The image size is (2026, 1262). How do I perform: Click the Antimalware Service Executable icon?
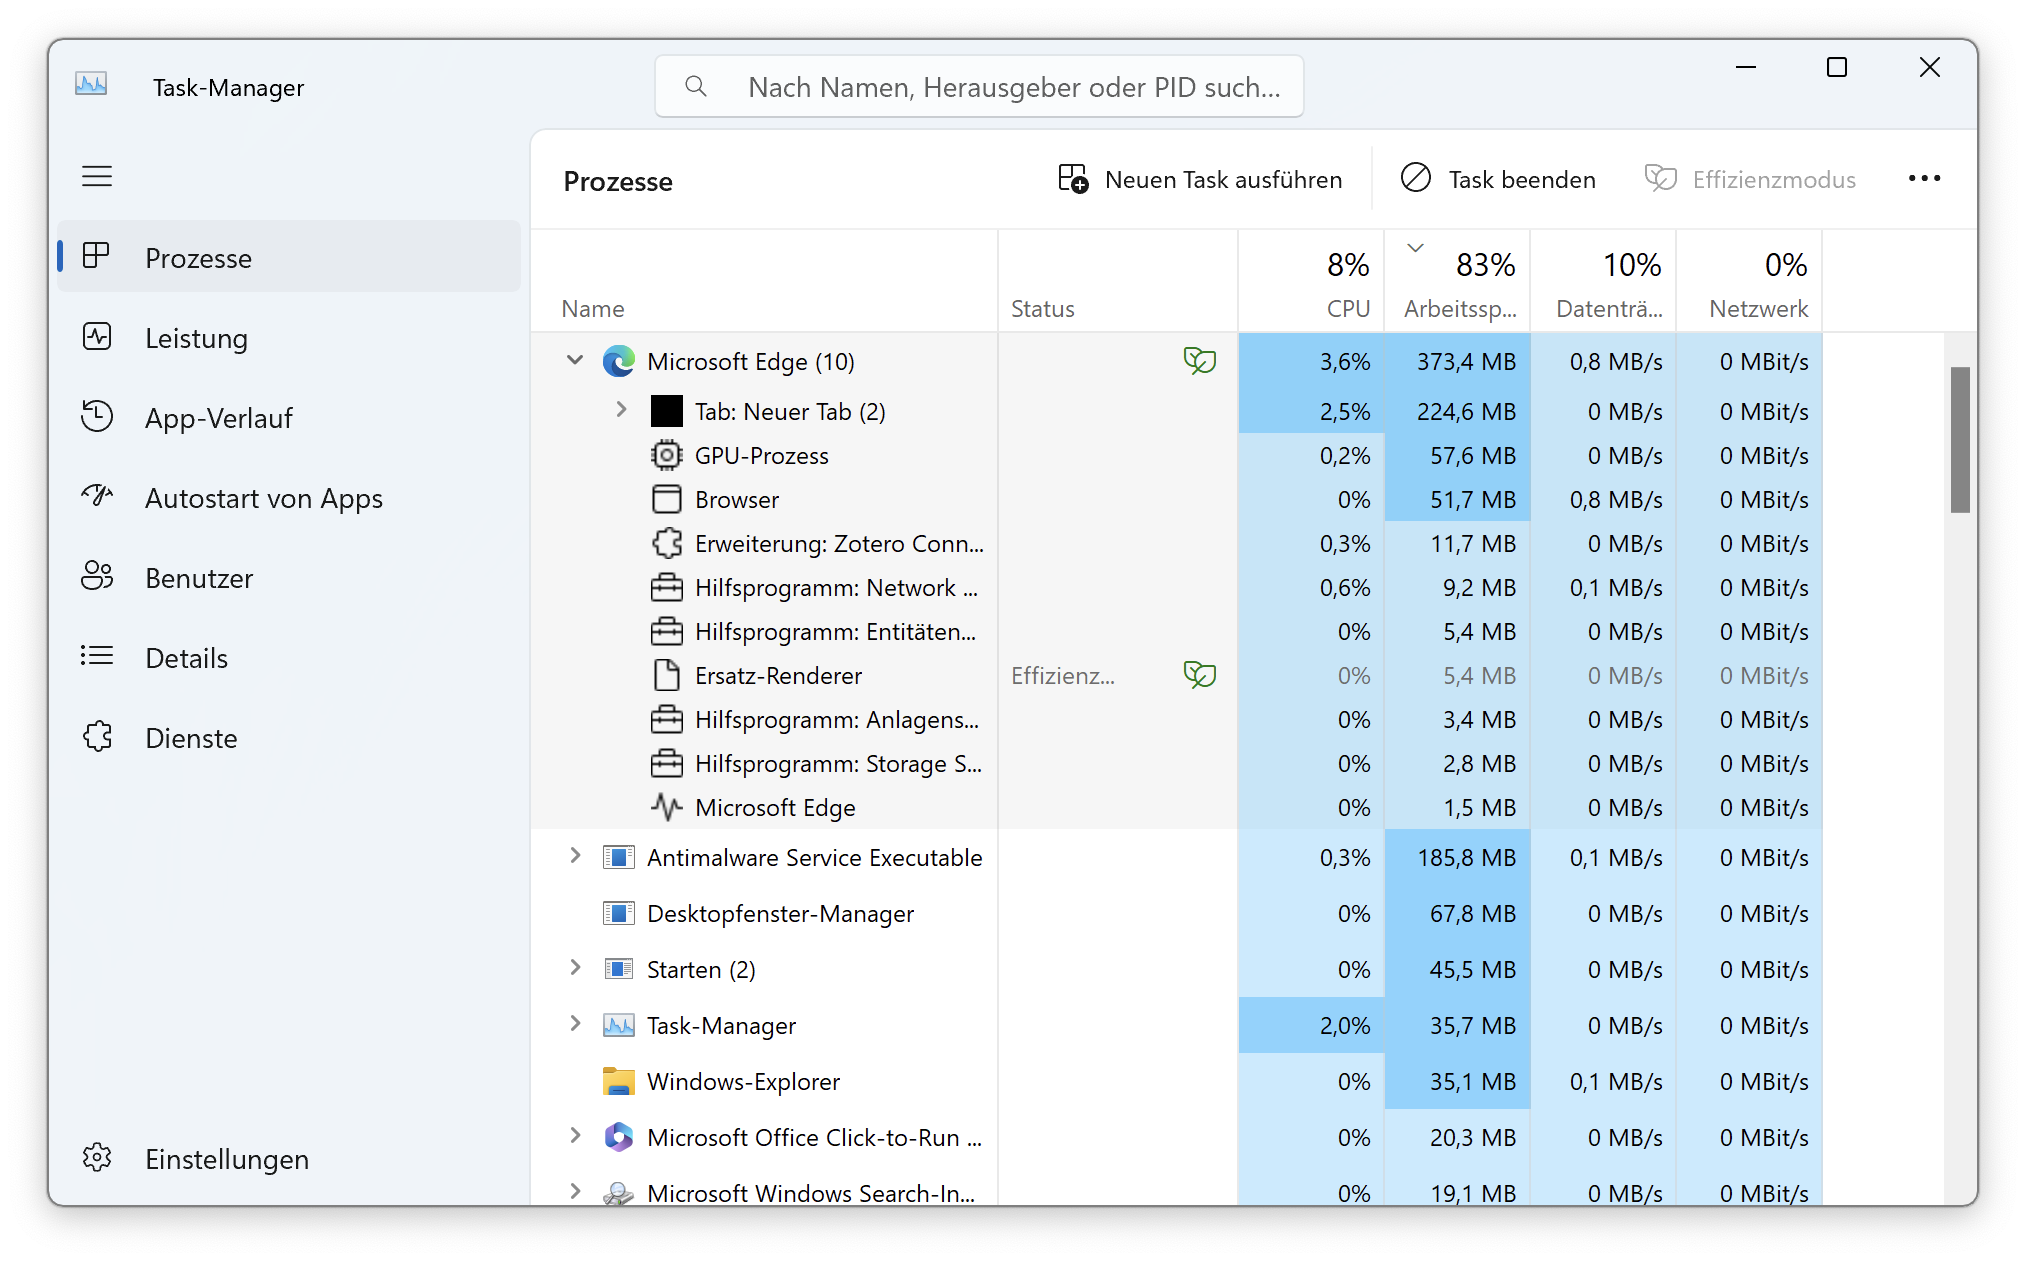coord(619,857)
